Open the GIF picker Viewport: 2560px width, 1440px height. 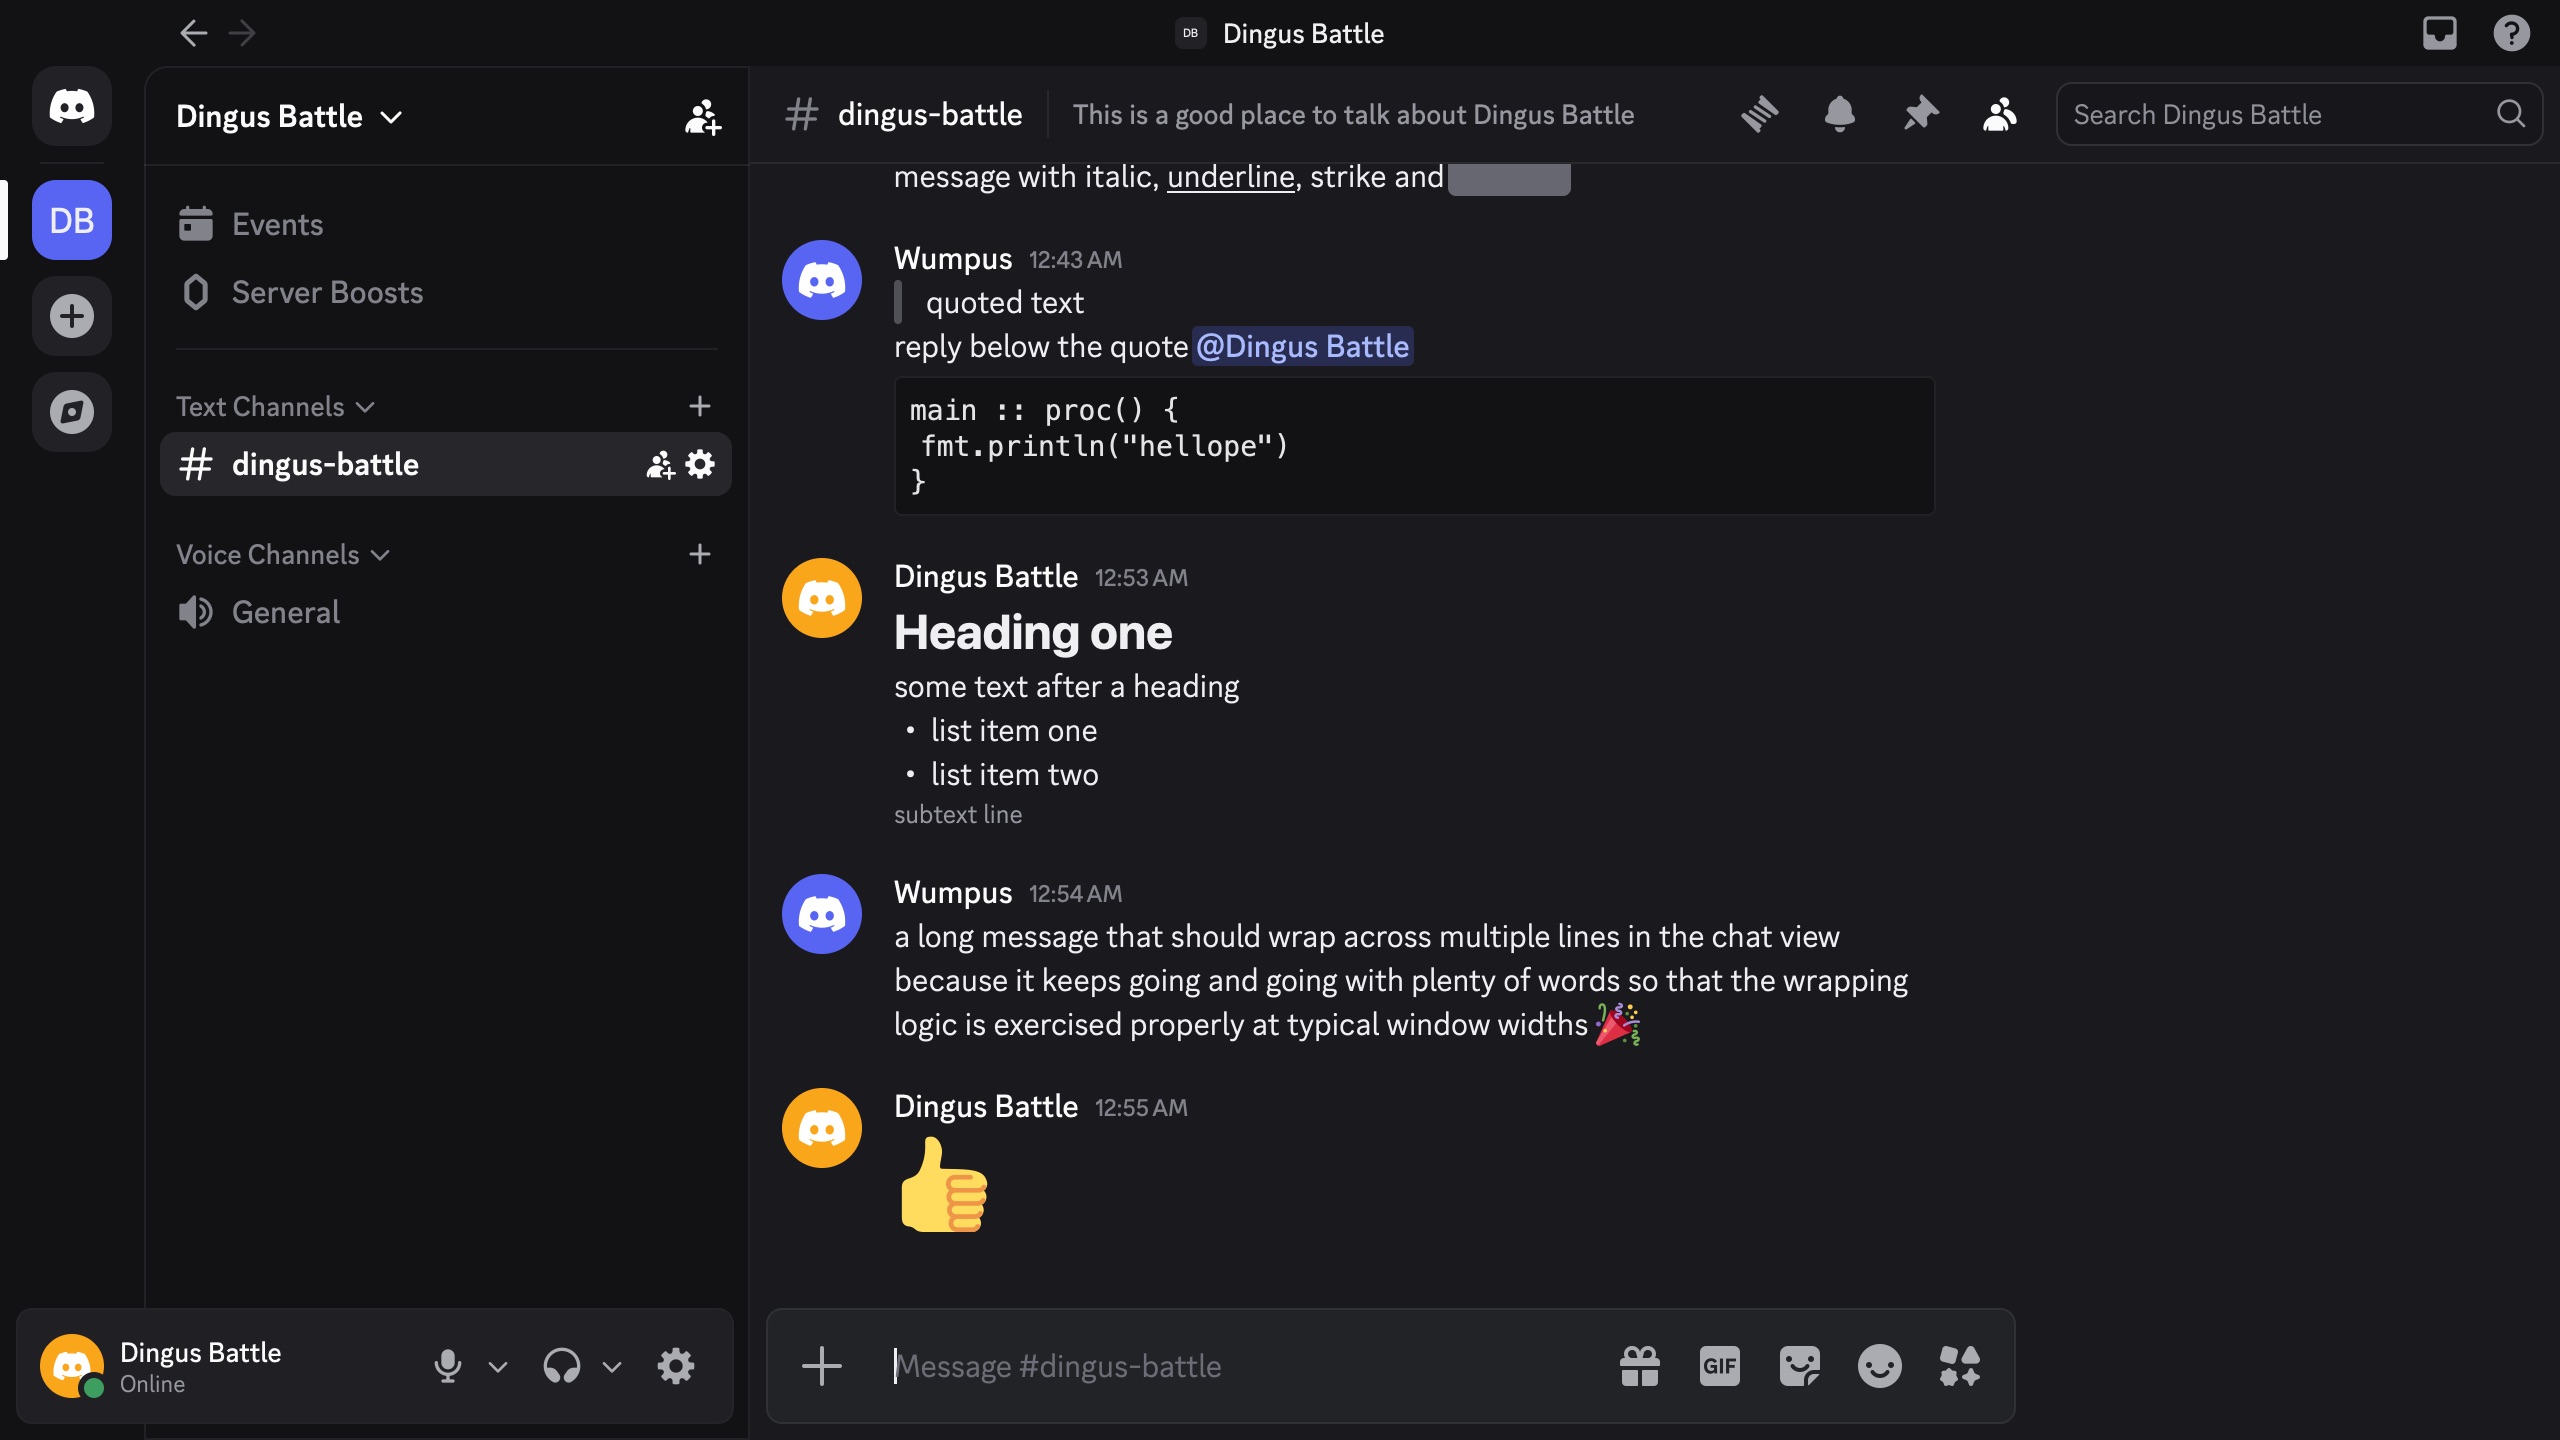pyautogui.click(x=1720, y=1366)
